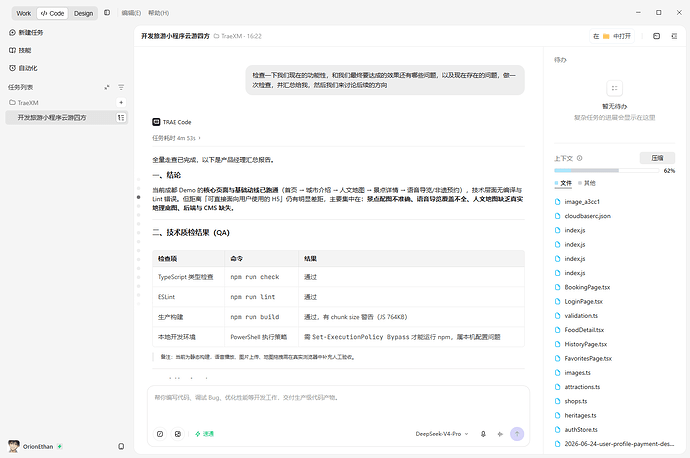
Task: Toggle the 速通 fast mode
Action: (204, 434)
